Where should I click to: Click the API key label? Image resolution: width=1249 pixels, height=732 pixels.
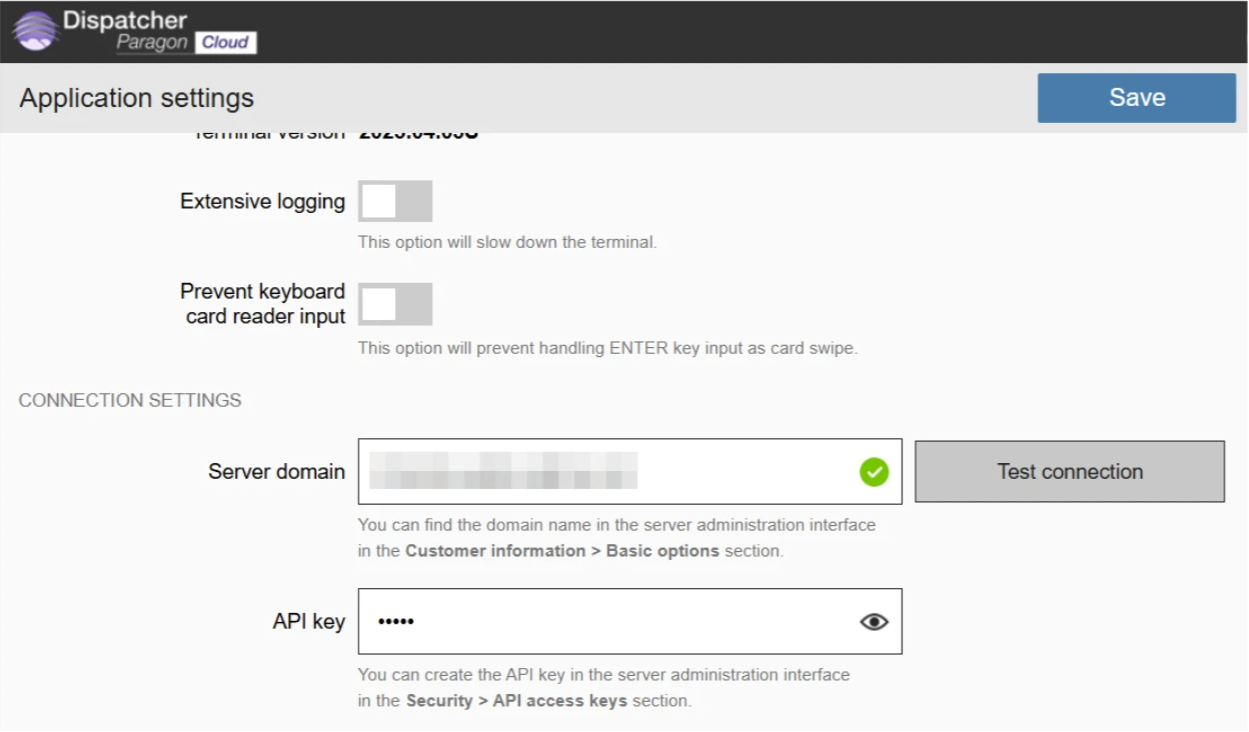(308, 622)
